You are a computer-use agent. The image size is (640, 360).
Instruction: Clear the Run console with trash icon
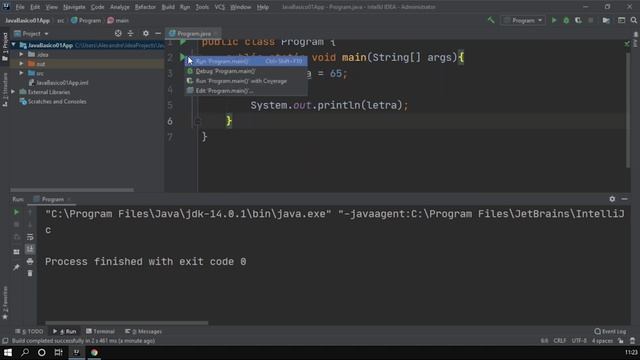pos(30,273)
